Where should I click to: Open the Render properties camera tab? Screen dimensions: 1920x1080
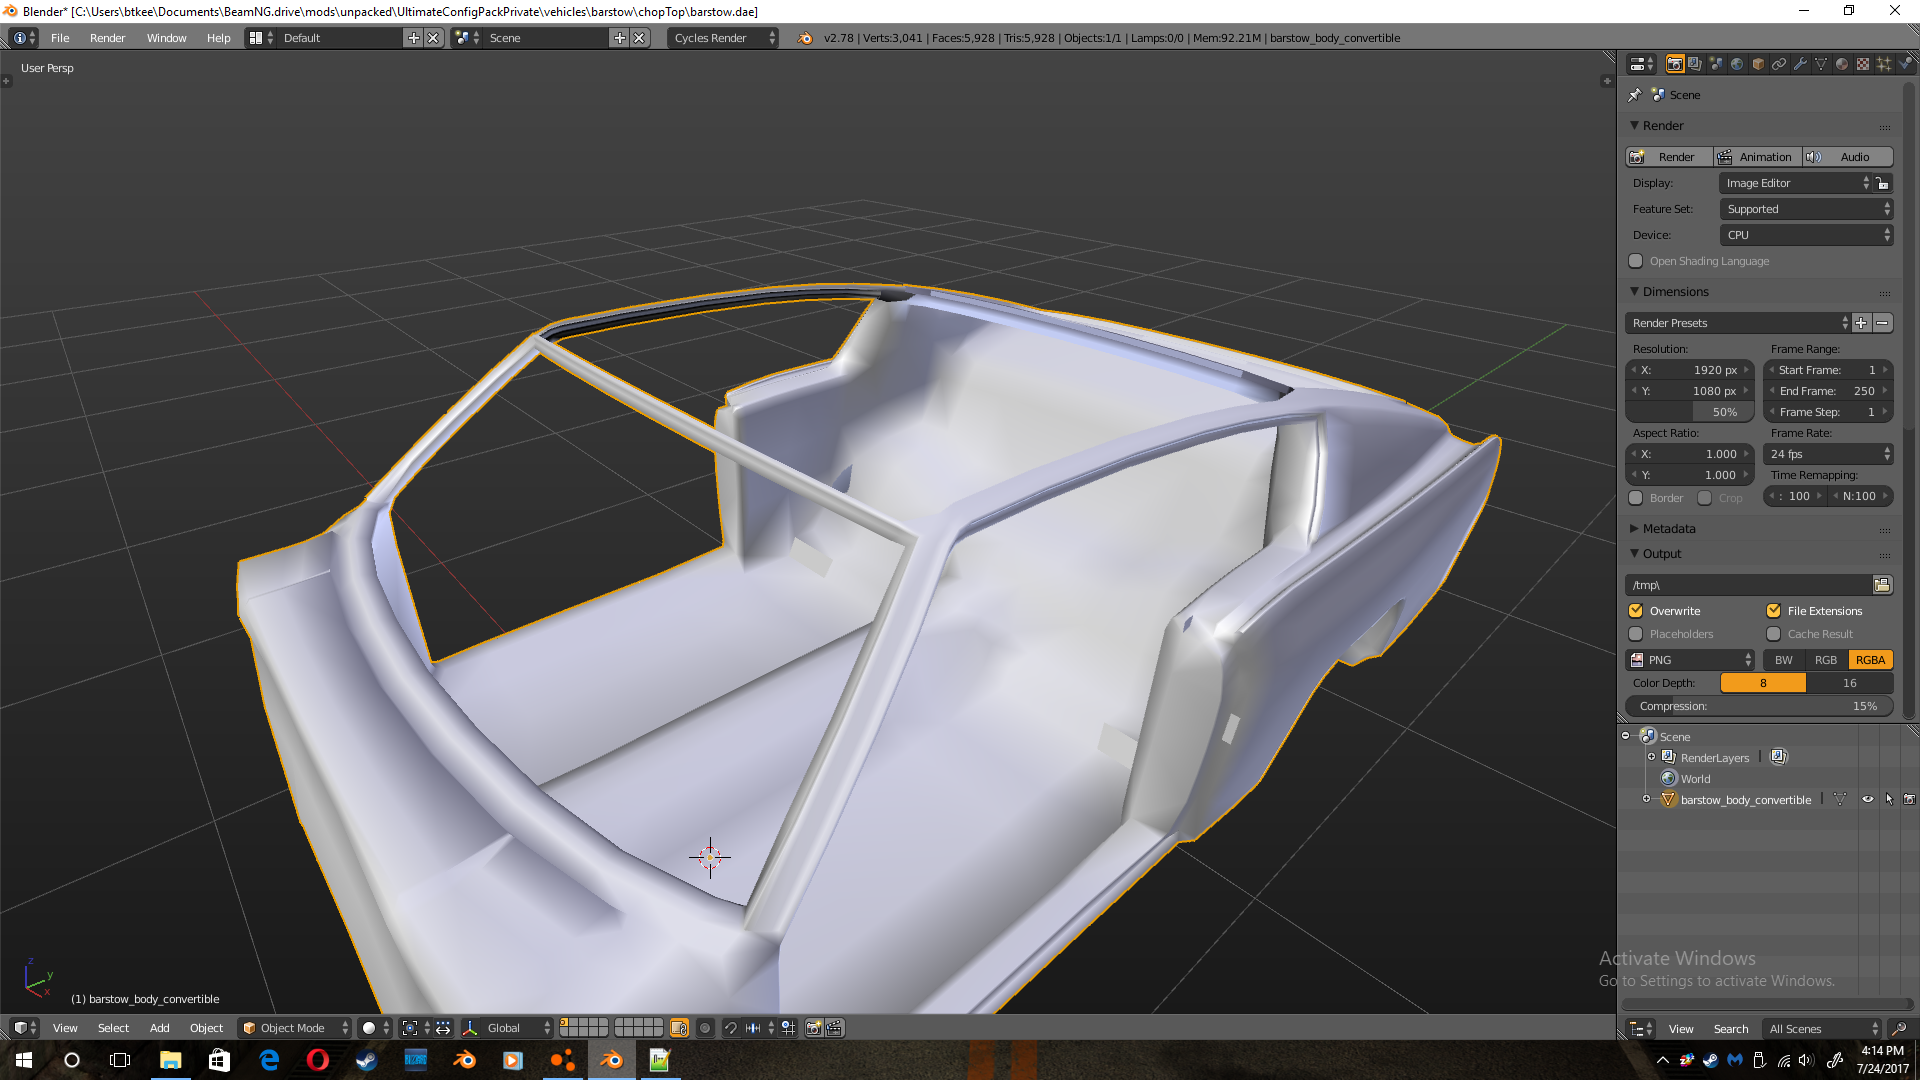pos(1674,64)
